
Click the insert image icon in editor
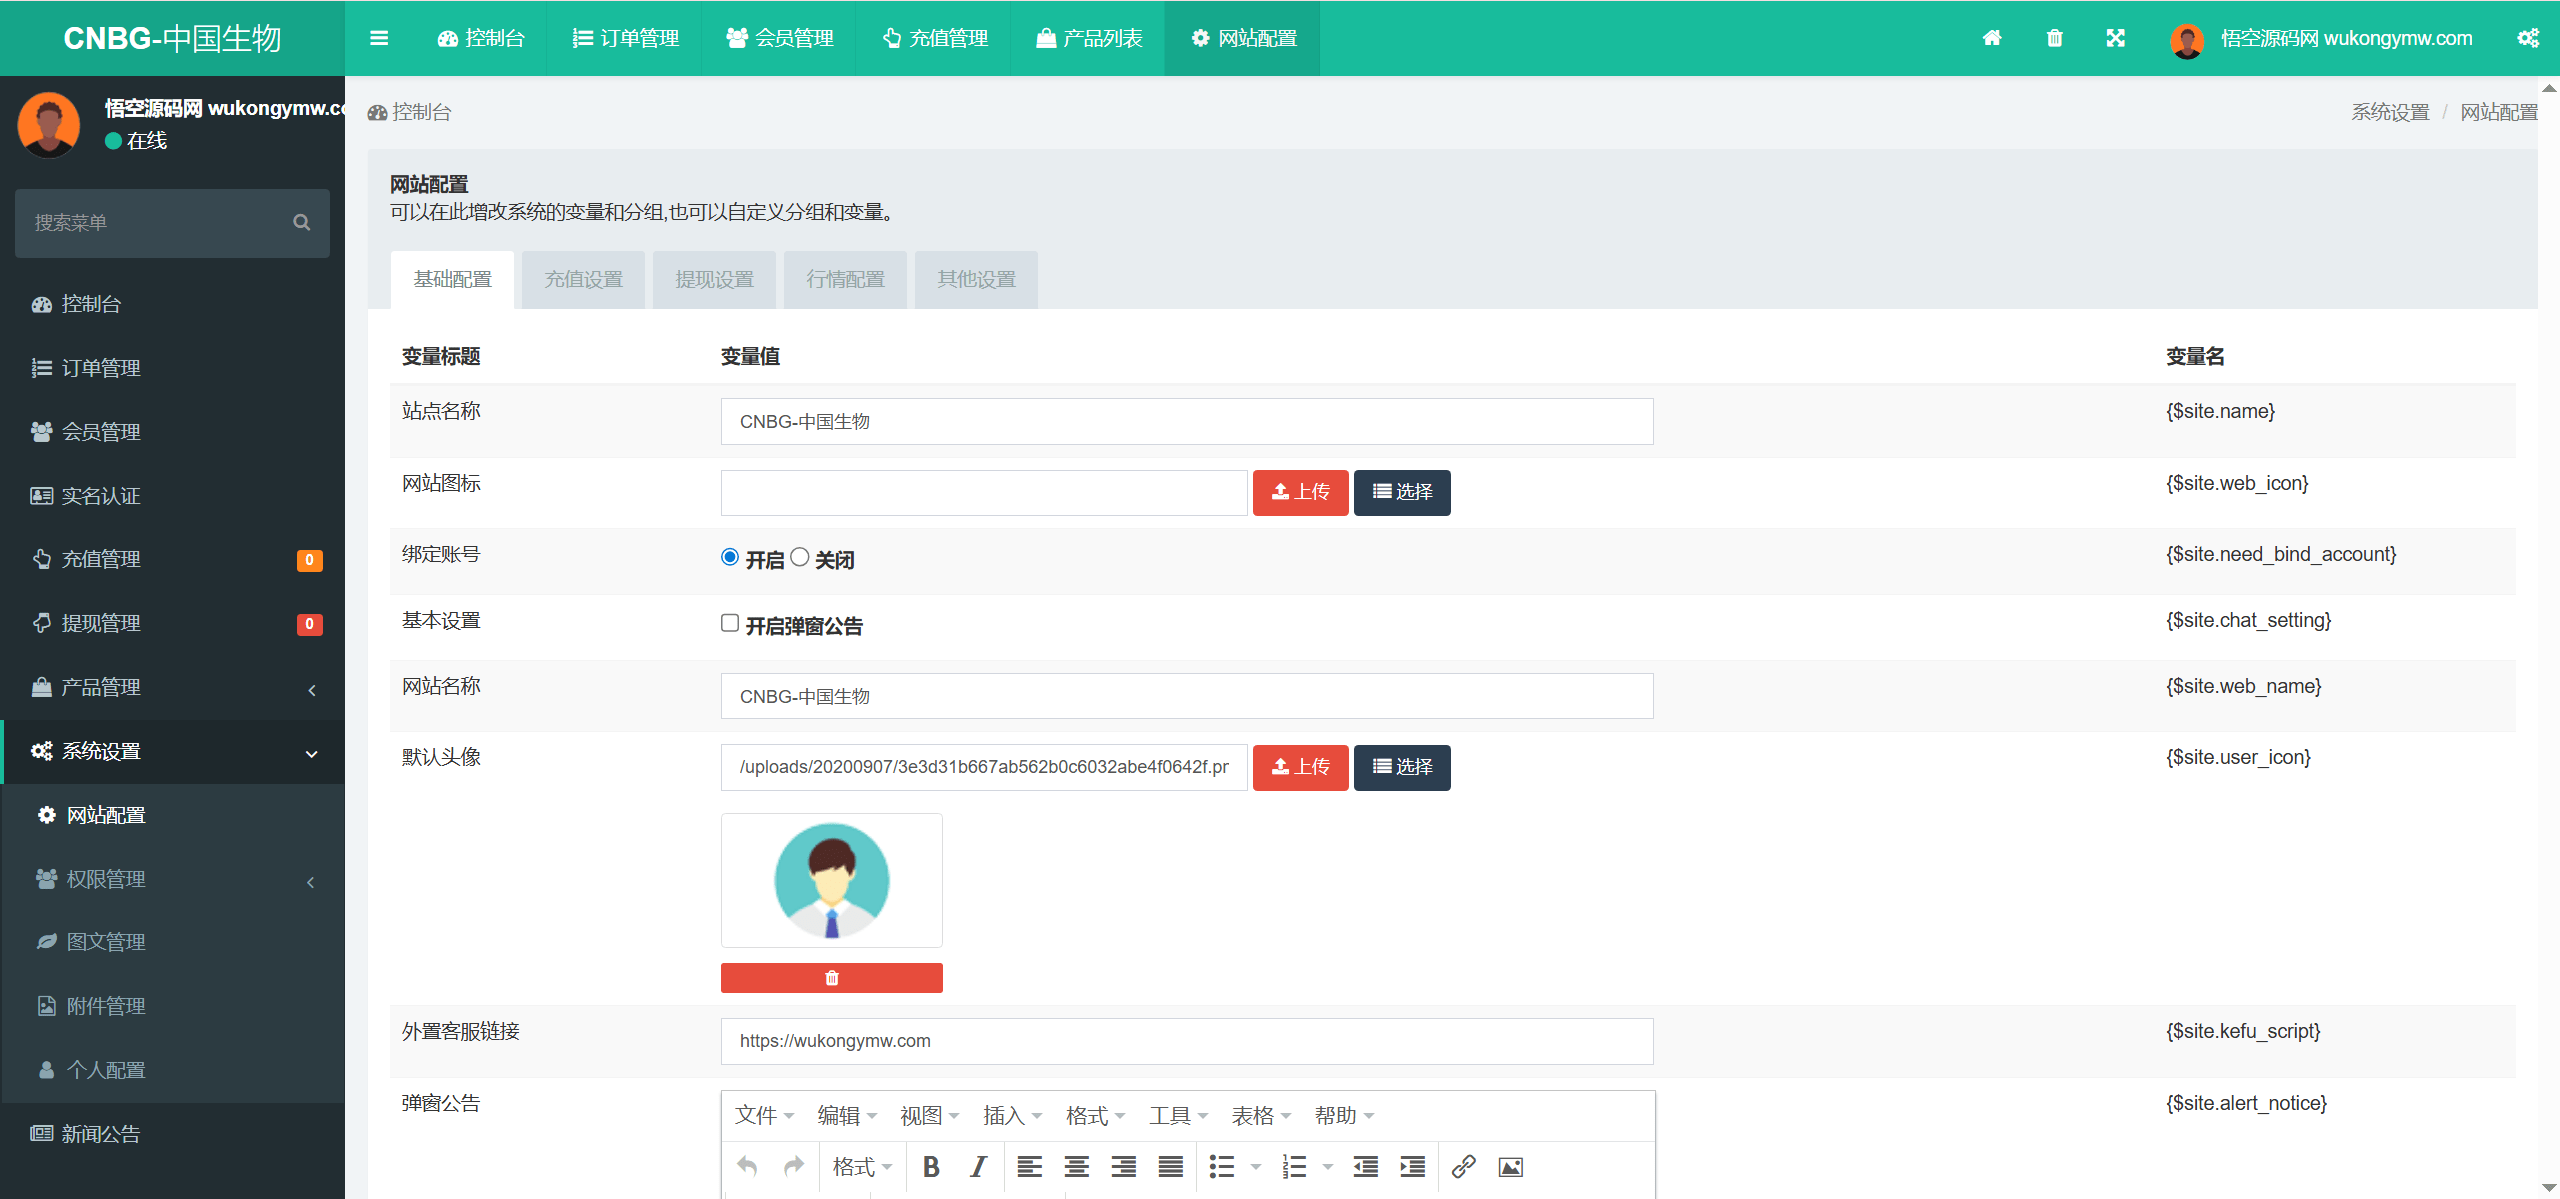(1510, 1166)
